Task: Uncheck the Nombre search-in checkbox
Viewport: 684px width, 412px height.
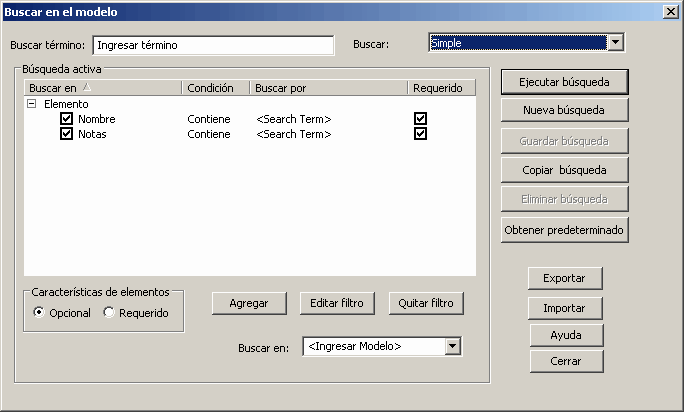Action: (x=66, y=119)
